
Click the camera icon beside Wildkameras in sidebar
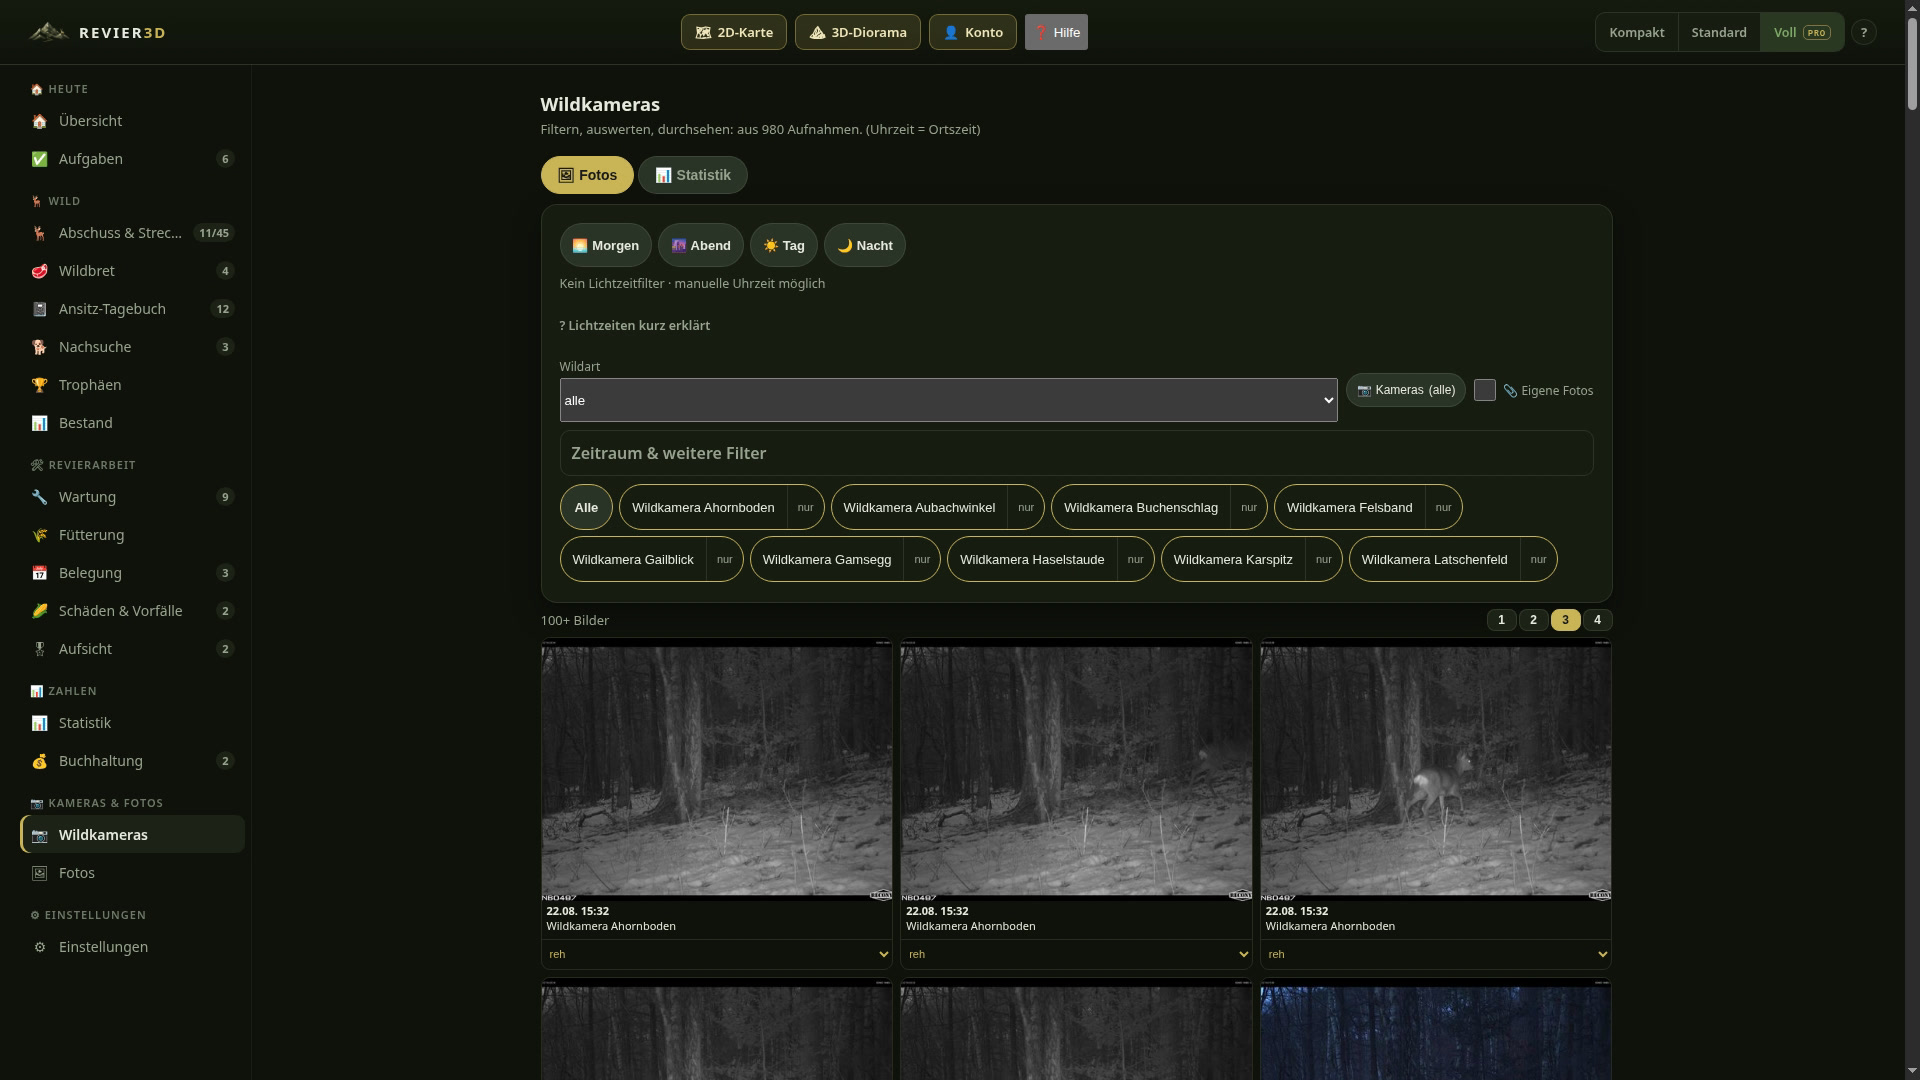coord(39,835)
